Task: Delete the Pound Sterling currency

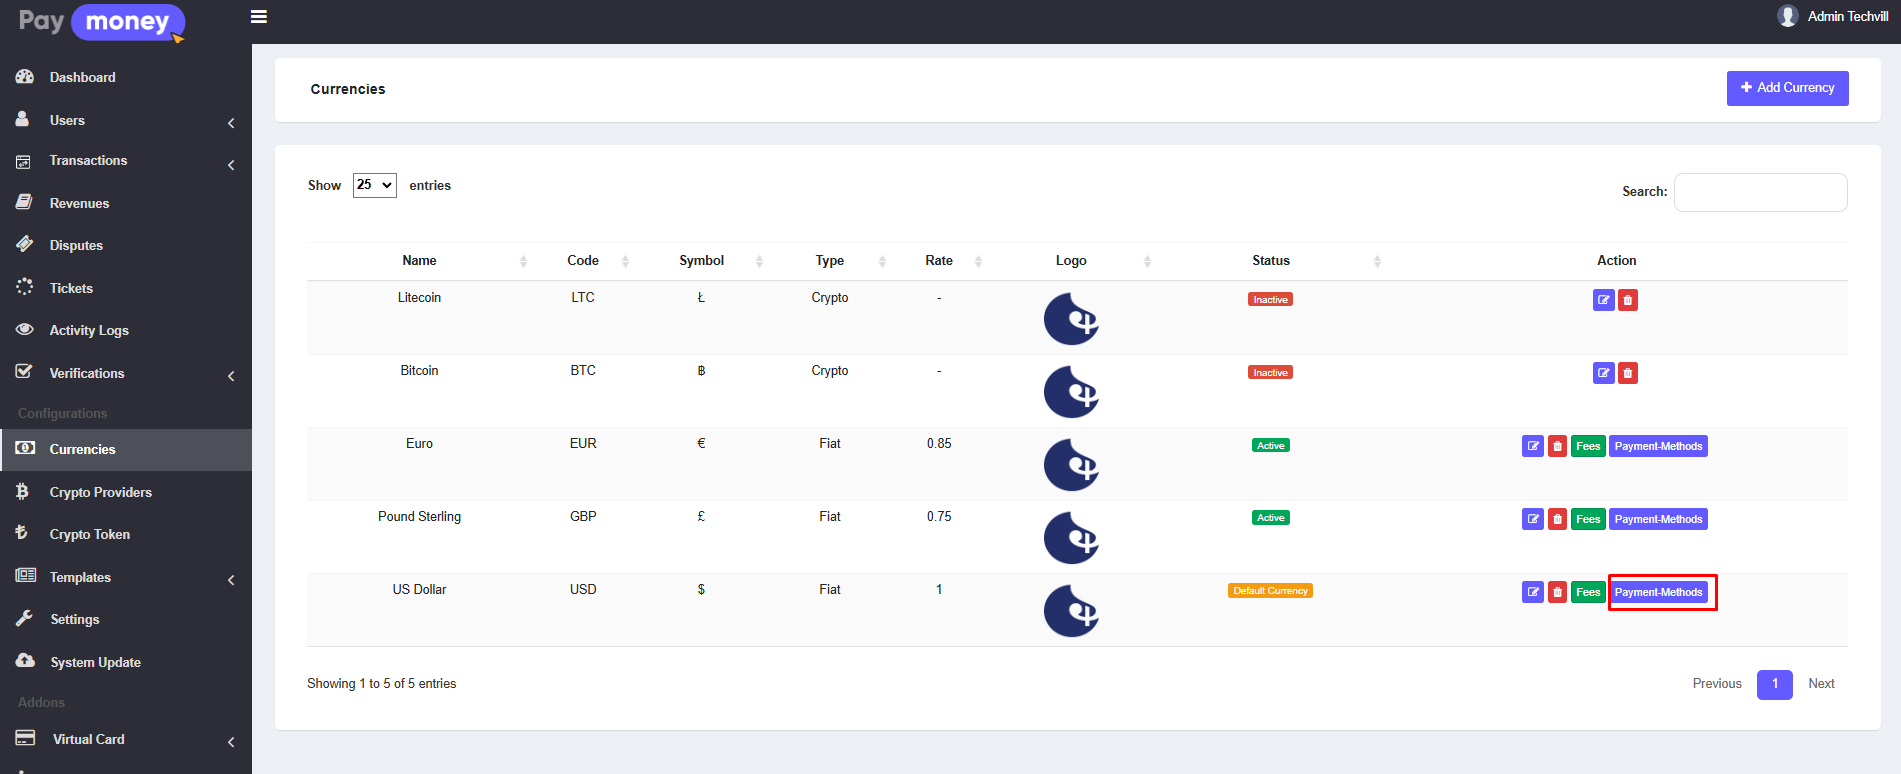Action: [1557, 519]
